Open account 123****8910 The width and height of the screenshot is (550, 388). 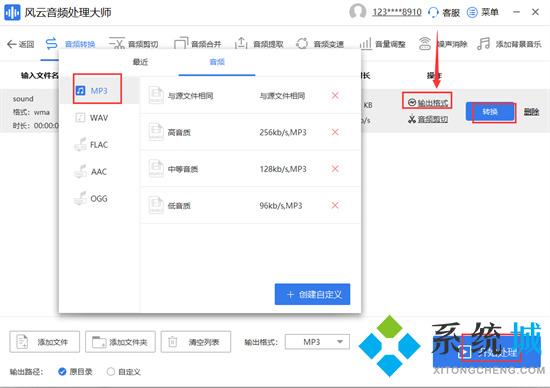point(397,12)
